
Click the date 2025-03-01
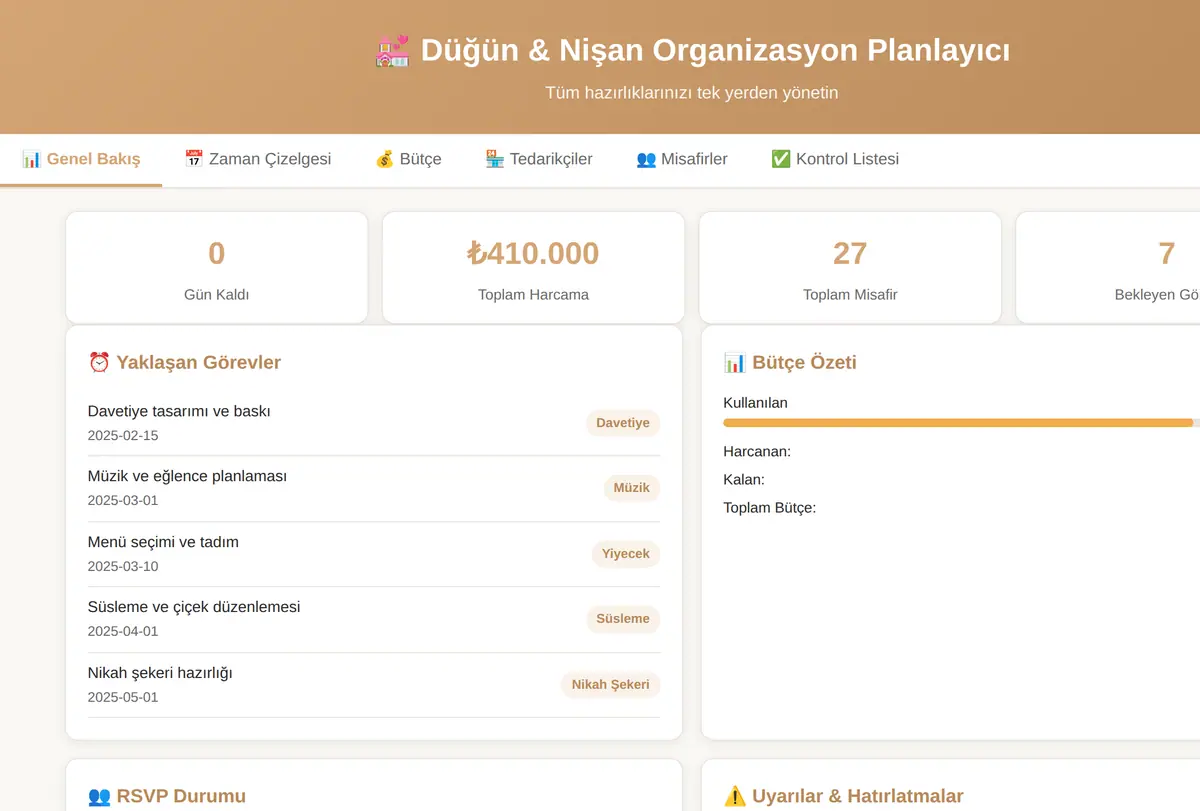[x=123, y=500]
